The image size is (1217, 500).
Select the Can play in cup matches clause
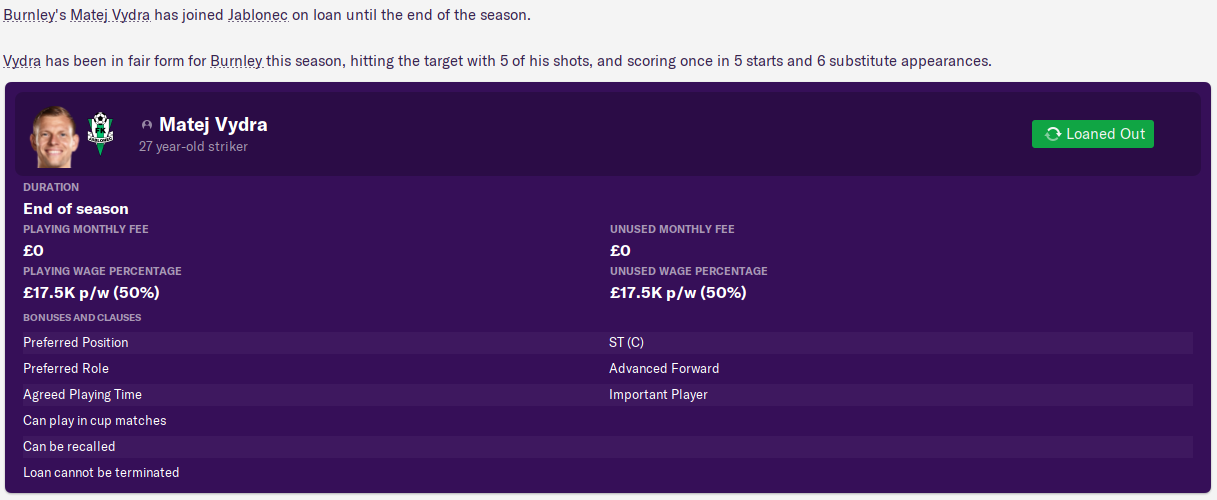[95, 421]
